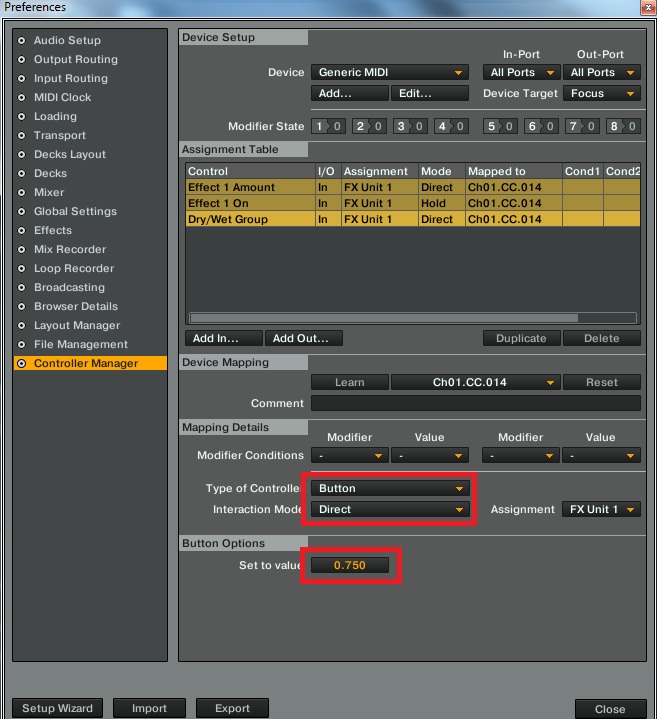This screenshot has width=657, height=719.
Task: Click the Add Out... button
Action: (x=304, y=338)
